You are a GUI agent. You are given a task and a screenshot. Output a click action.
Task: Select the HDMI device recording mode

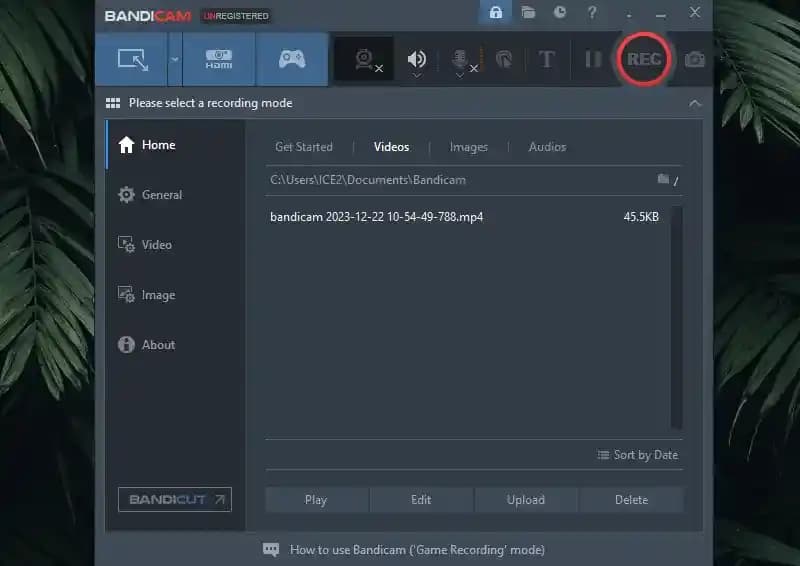218,59
